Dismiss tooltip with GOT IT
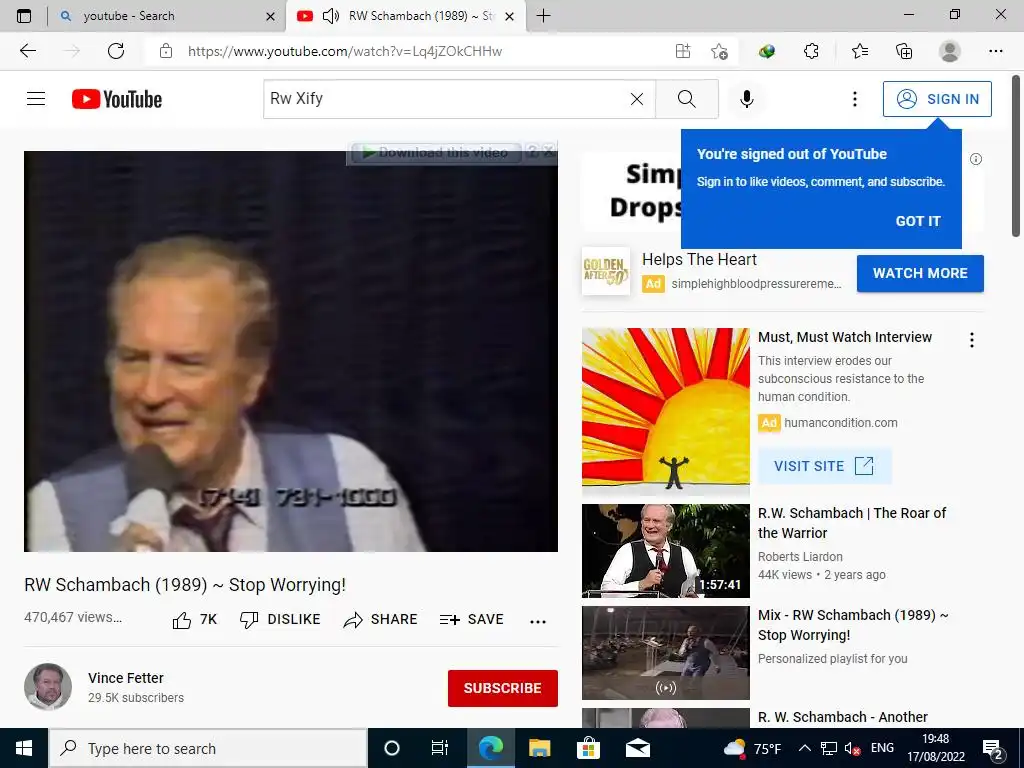 coord(918,221)
